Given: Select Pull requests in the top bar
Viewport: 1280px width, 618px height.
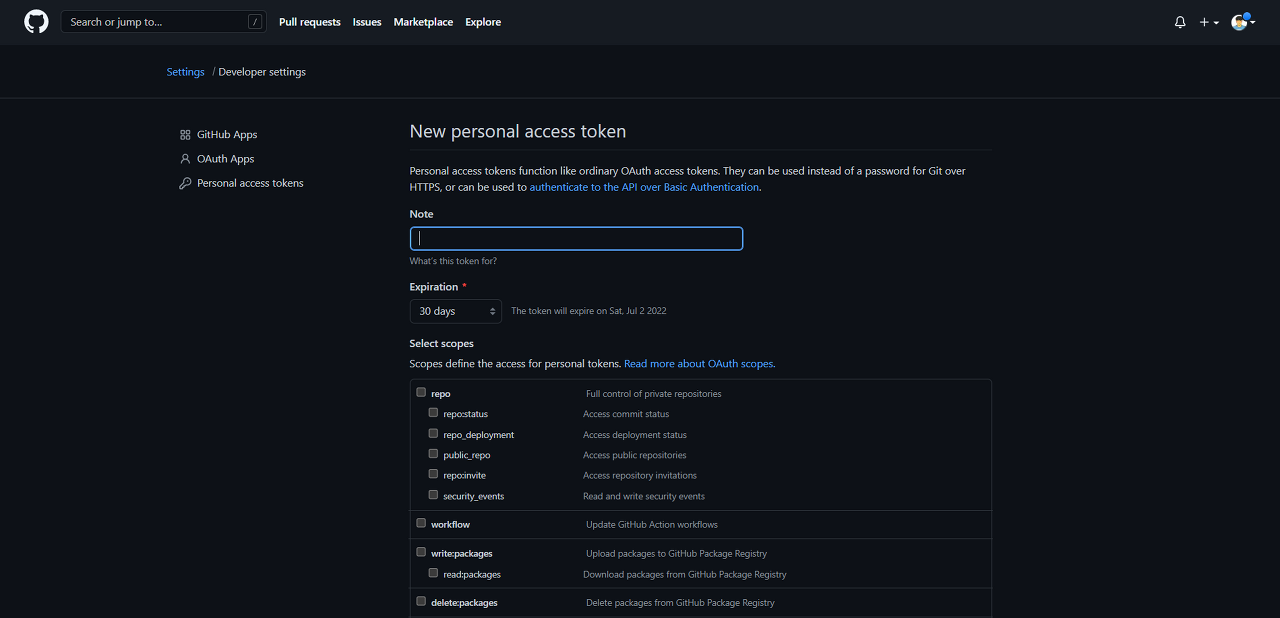Looking at the screenshot, I should [x=309, y=21].
